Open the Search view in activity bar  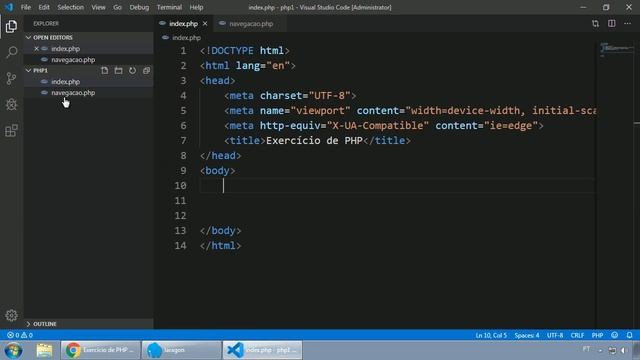[x=11, y=52]
